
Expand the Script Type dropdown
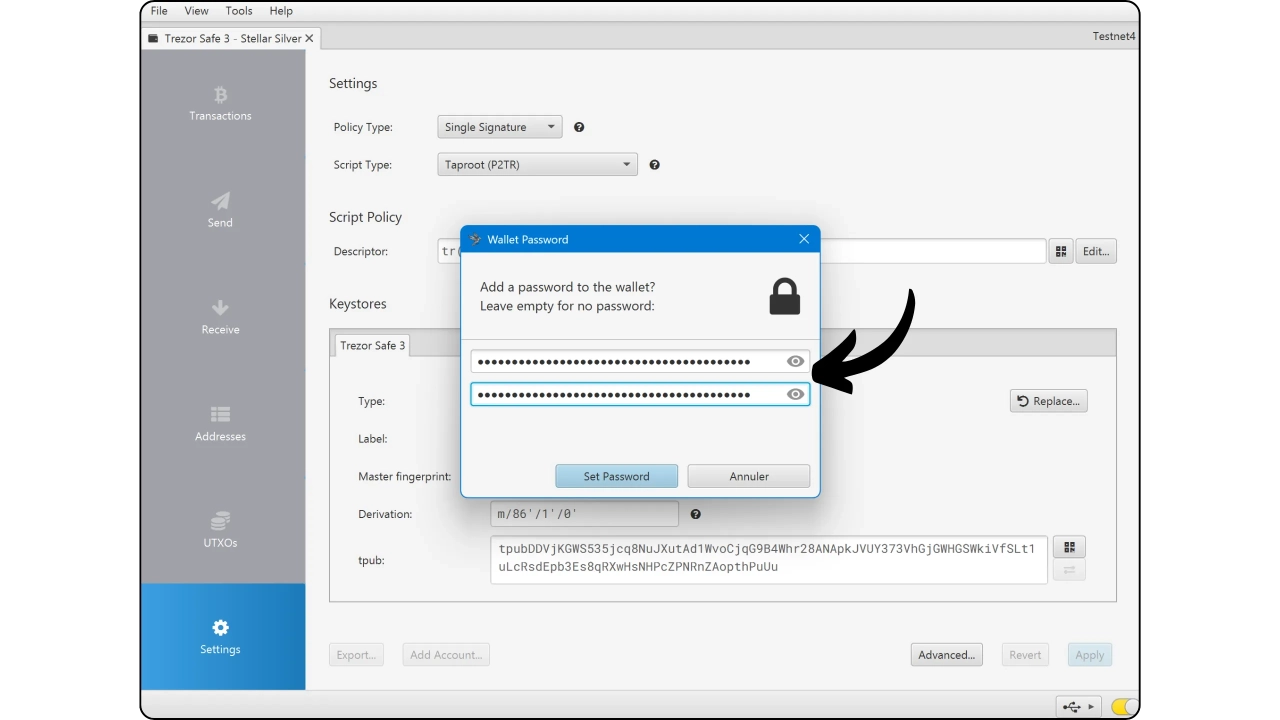tap(537, 165)
